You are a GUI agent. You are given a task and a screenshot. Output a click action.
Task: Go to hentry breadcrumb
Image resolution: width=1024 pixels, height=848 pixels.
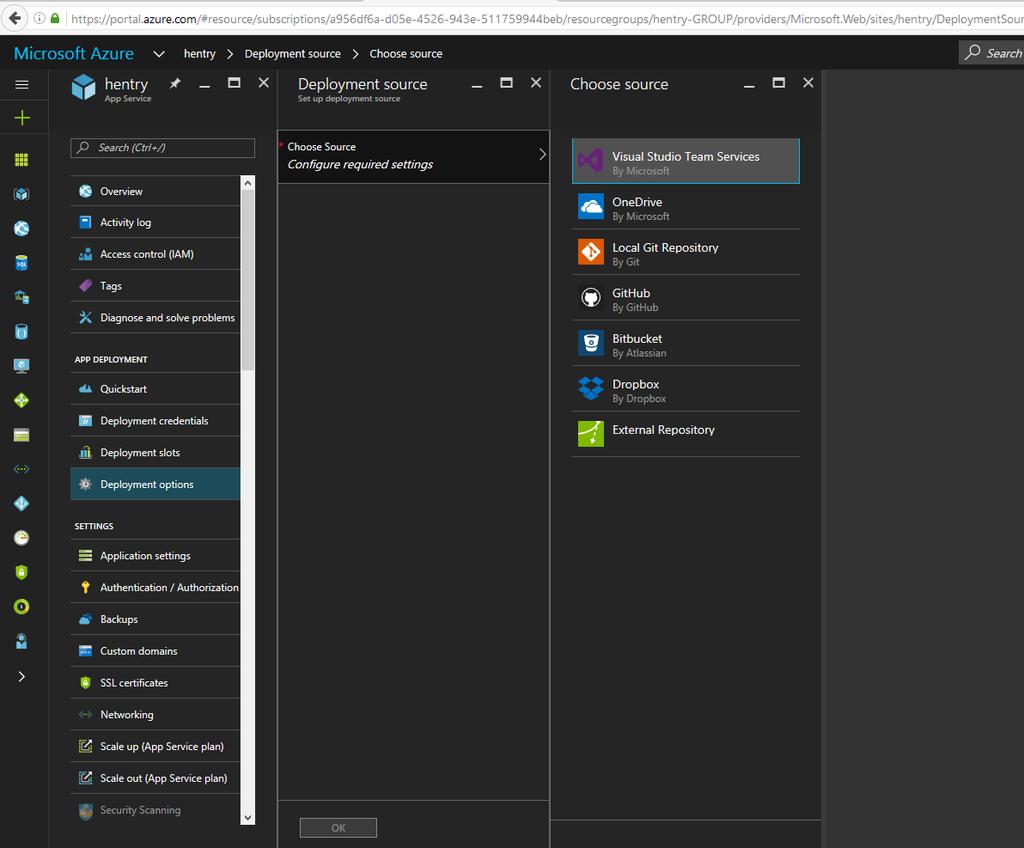[199, 54]
